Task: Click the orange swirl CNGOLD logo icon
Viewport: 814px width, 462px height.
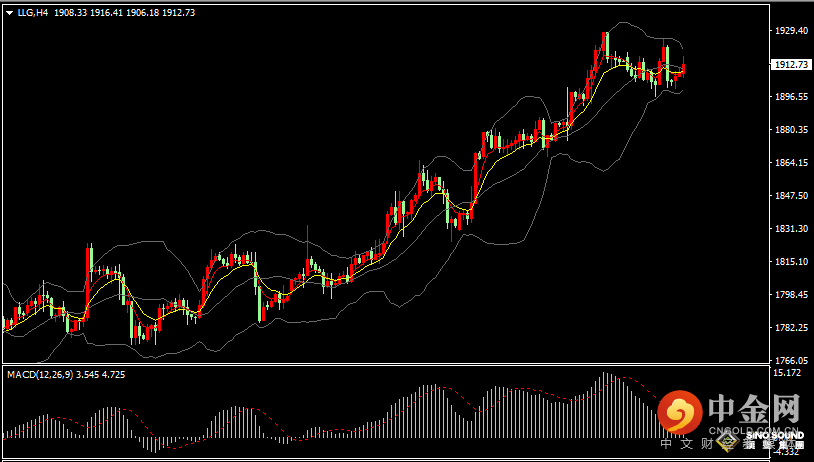Action: coord(680,413)
